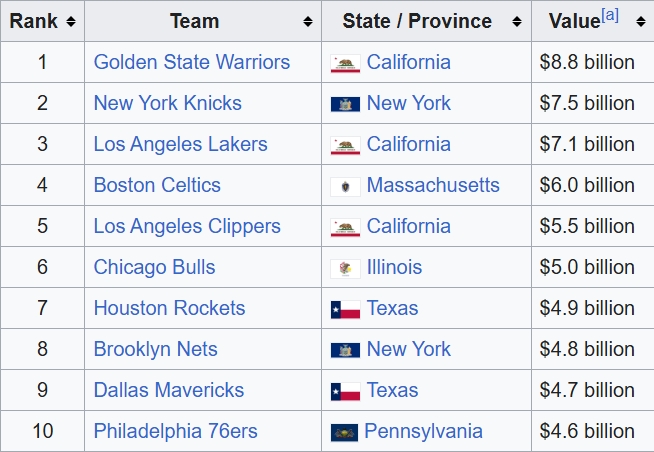Sort table by Rank column arrows
Screen dimensions: 654x452
pyautogui.click(x=71, y=21)
